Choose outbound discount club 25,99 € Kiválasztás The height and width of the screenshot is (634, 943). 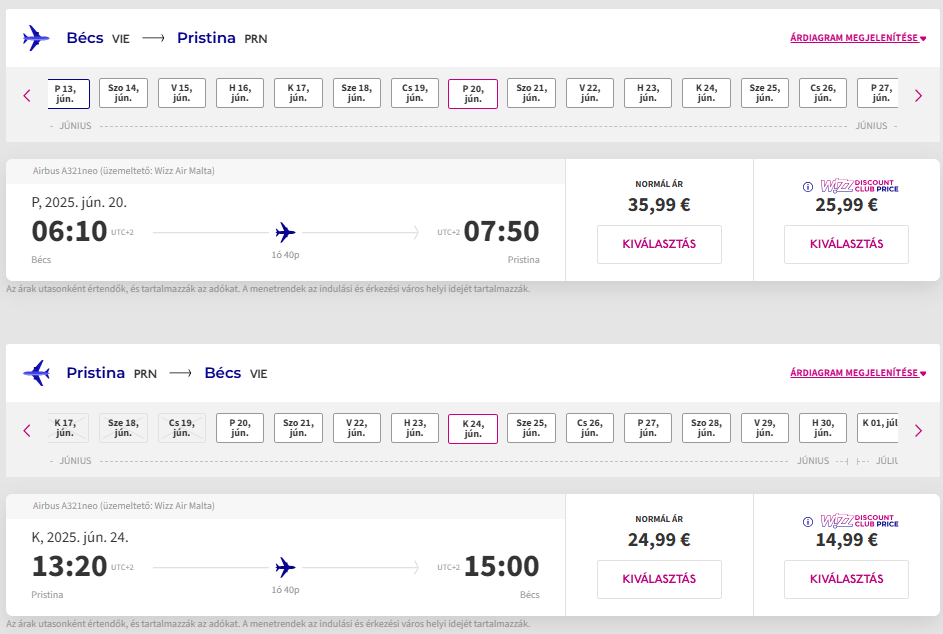[846, 244]
